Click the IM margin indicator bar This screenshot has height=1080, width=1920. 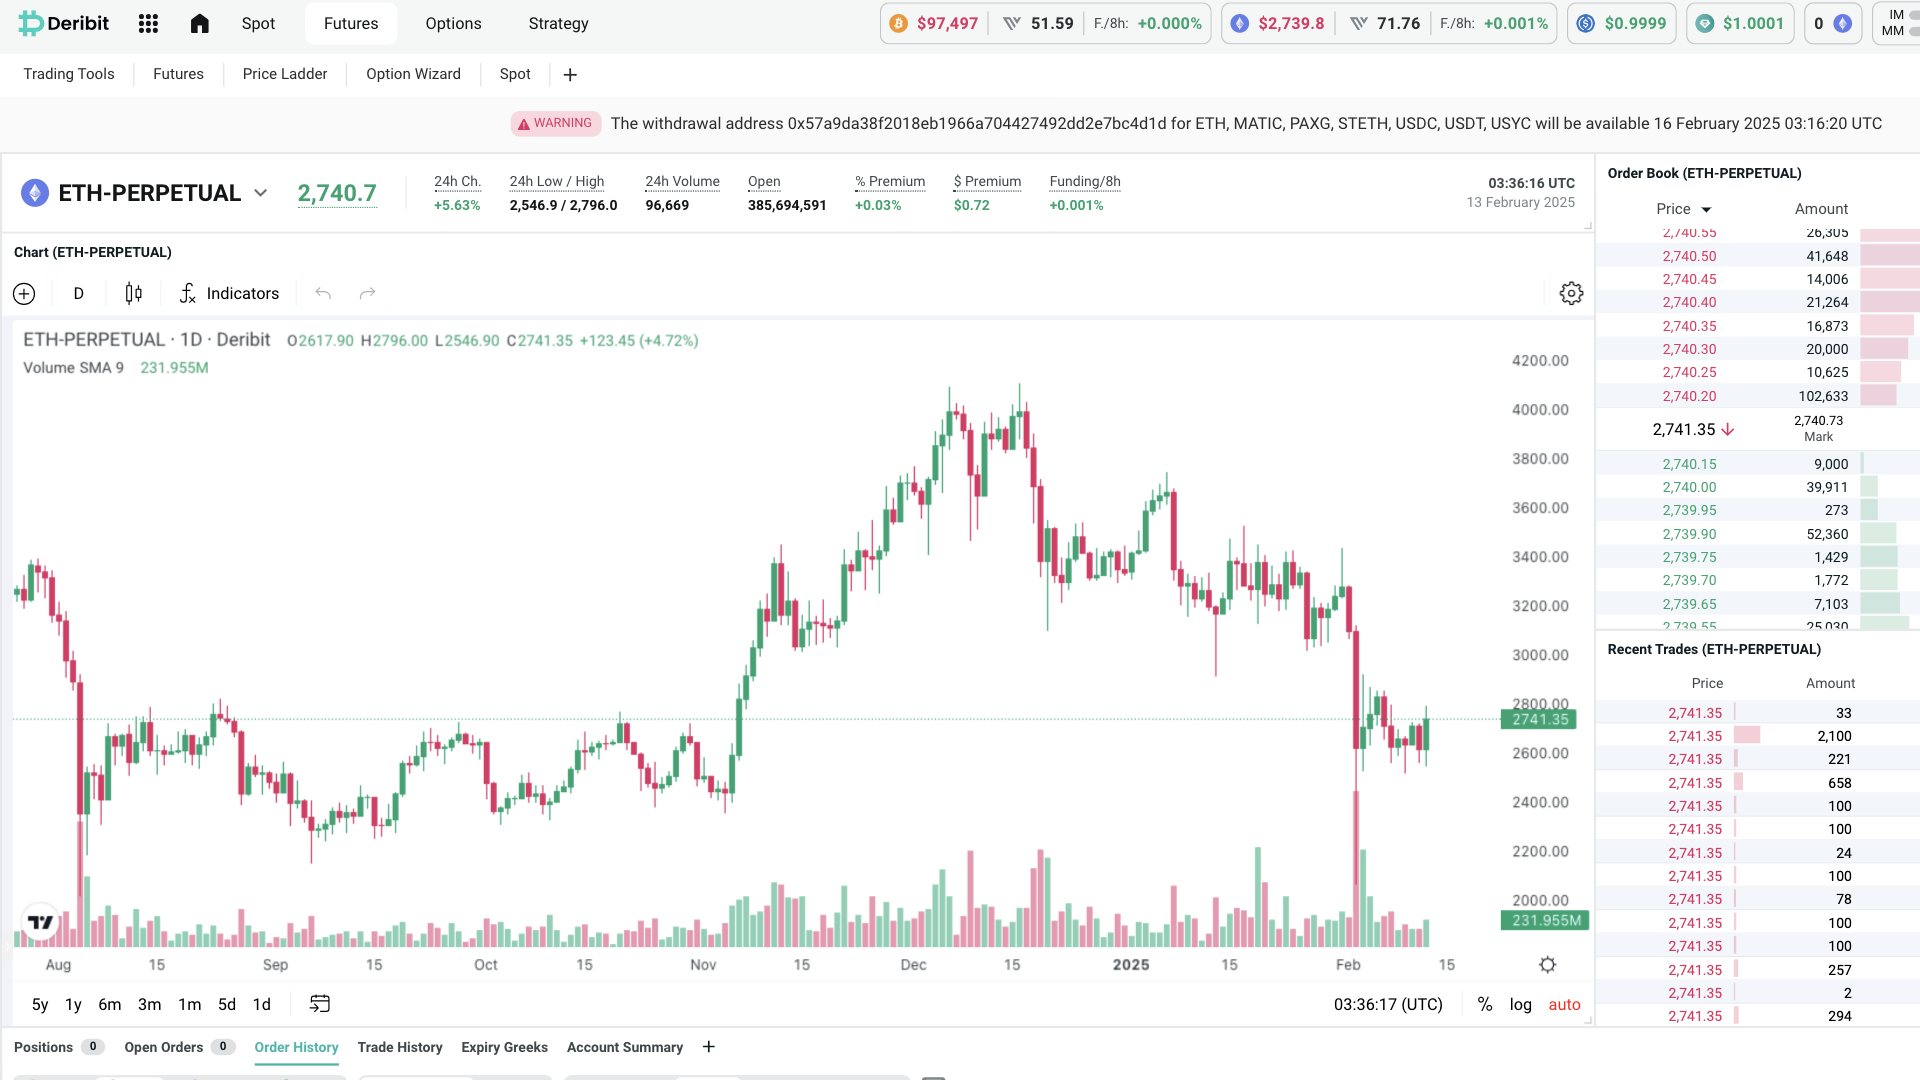click(1913, 14)
